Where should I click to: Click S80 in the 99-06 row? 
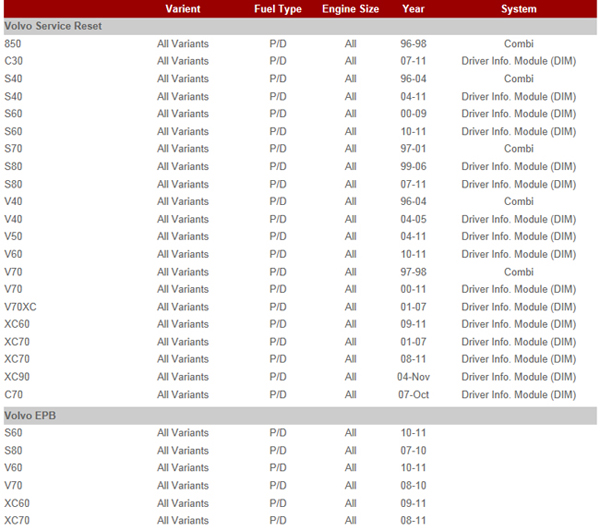point(13,166)
